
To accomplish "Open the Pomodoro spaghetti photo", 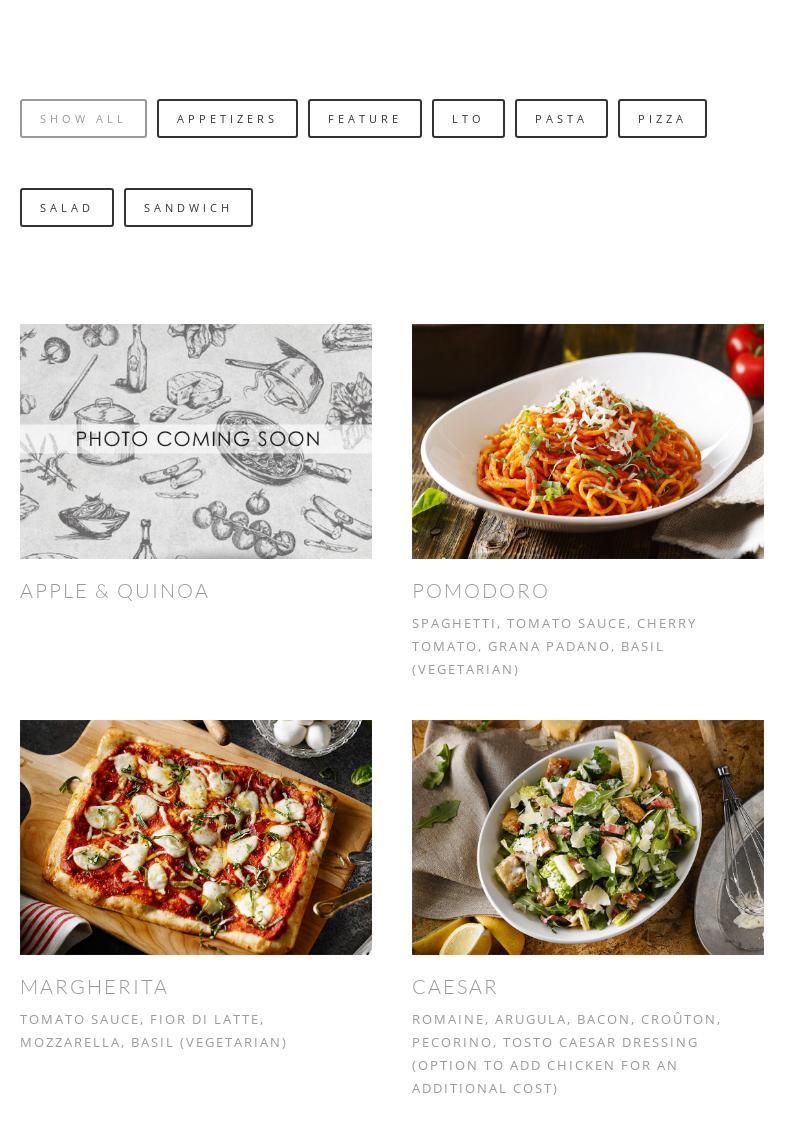I will tap(587, 441).
